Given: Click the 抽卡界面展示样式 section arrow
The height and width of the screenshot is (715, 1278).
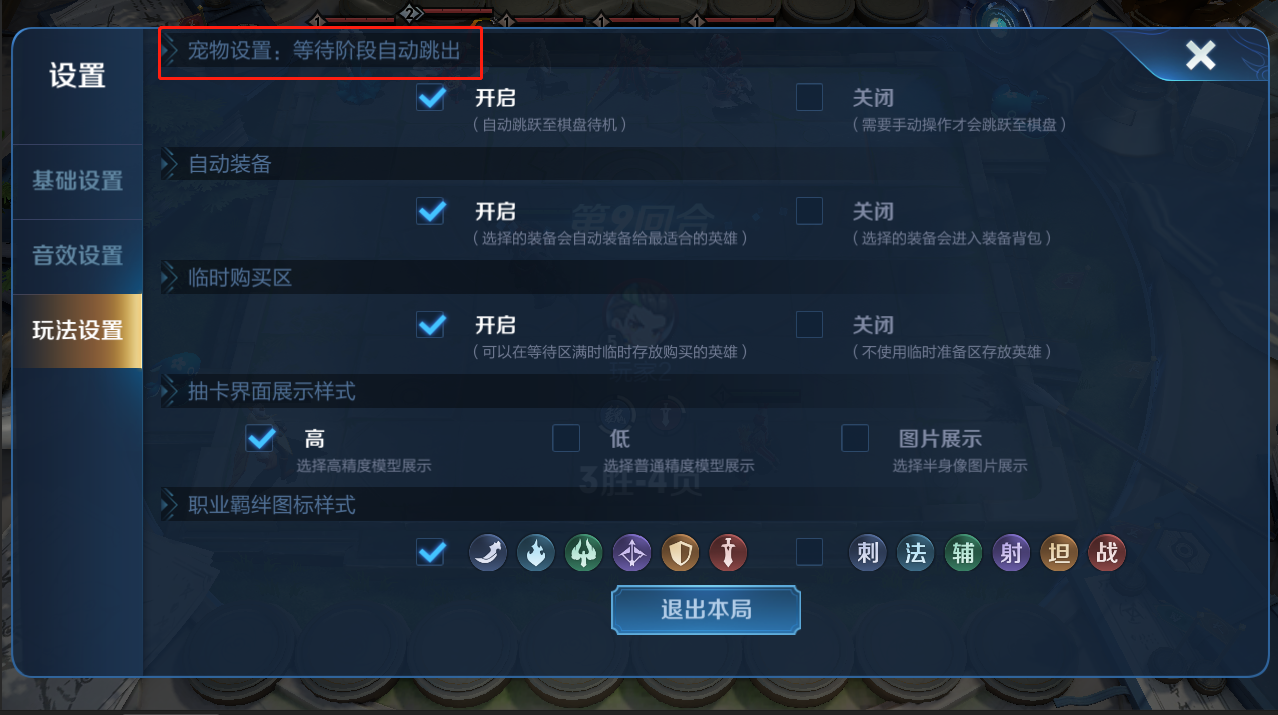Looking at the screenshot, I should point(170,391).
